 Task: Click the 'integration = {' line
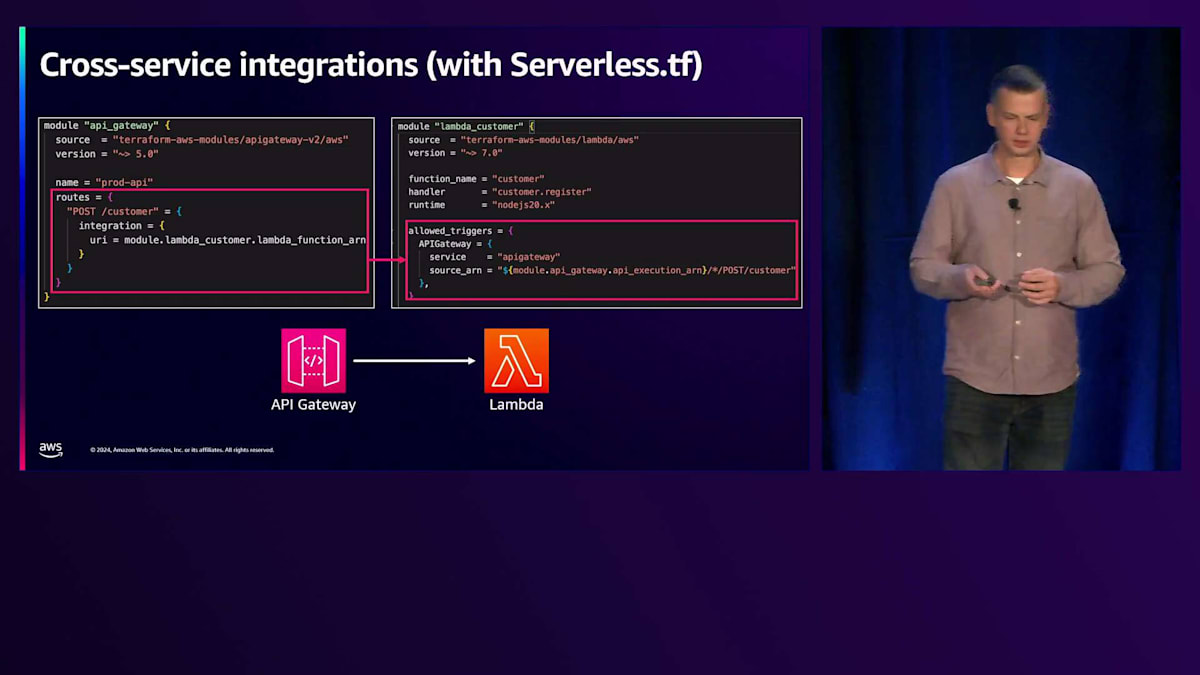coord(122,226)
